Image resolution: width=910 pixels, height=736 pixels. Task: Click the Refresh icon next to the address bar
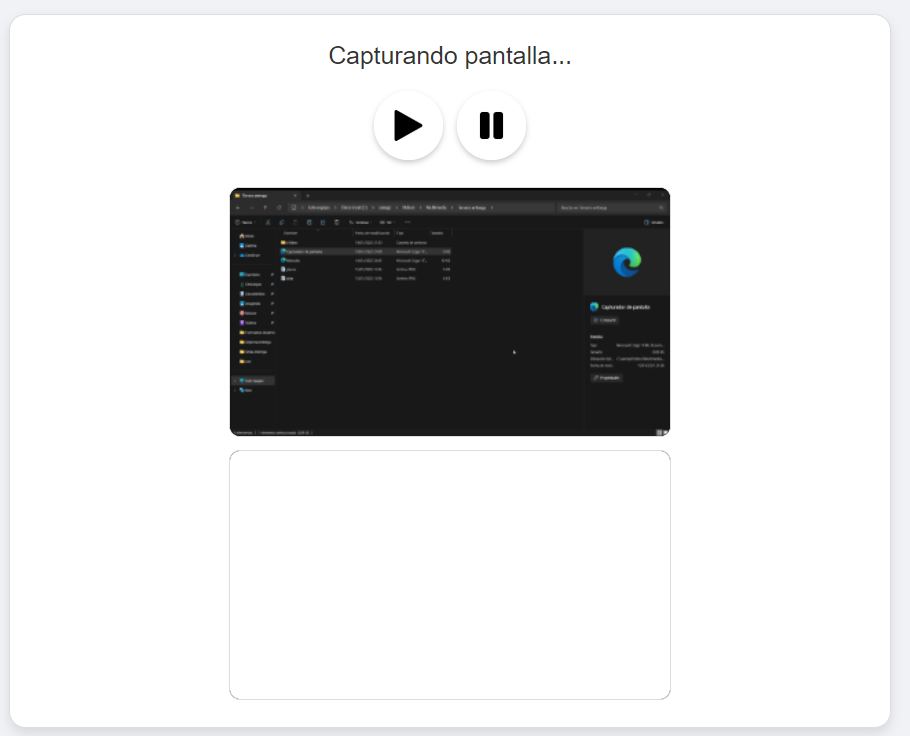click(x=278, y=207)
